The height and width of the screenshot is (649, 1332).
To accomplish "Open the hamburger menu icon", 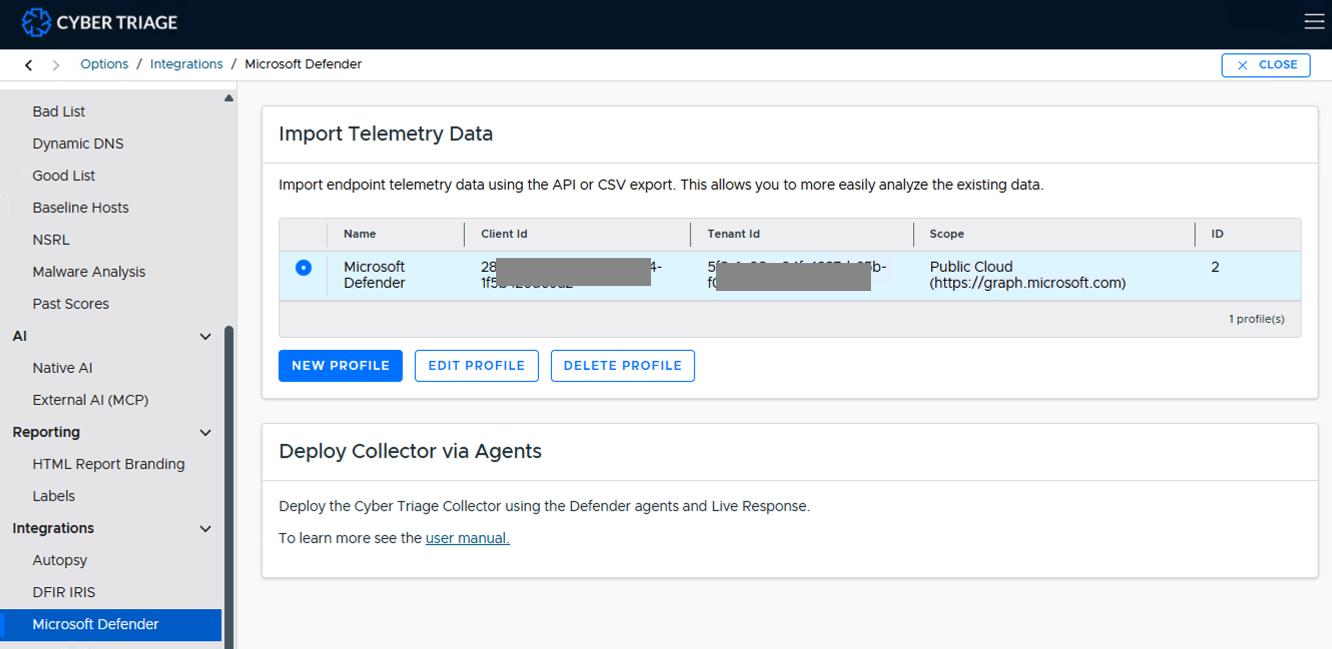I will click(1314, 22).
